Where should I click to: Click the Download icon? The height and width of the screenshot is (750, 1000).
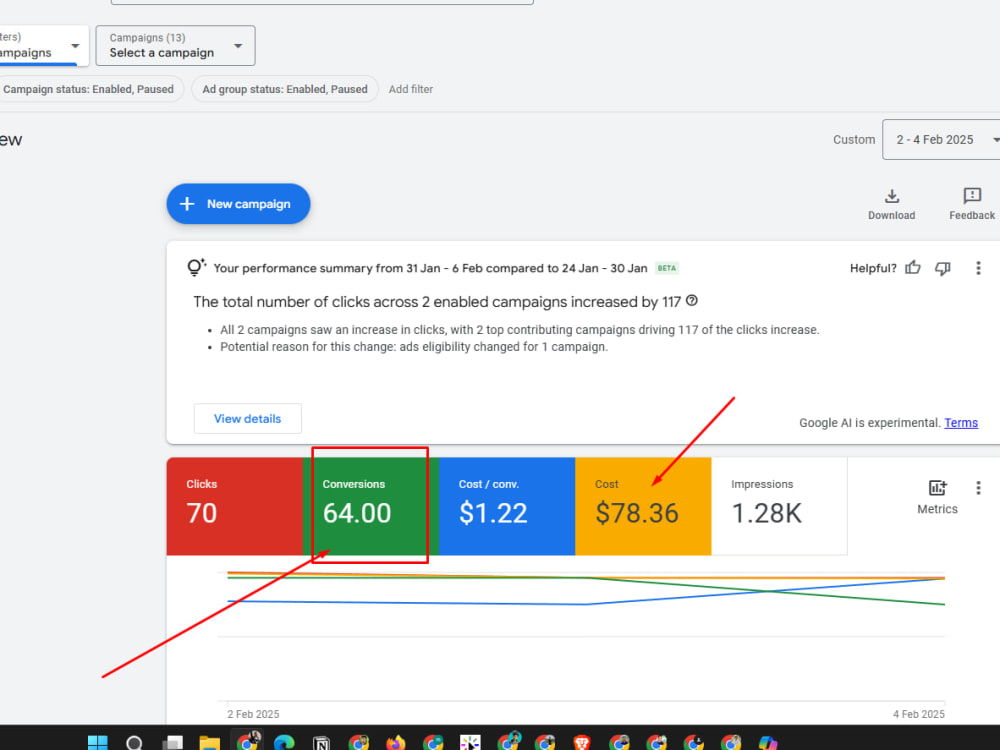click(x=892, y=196)
